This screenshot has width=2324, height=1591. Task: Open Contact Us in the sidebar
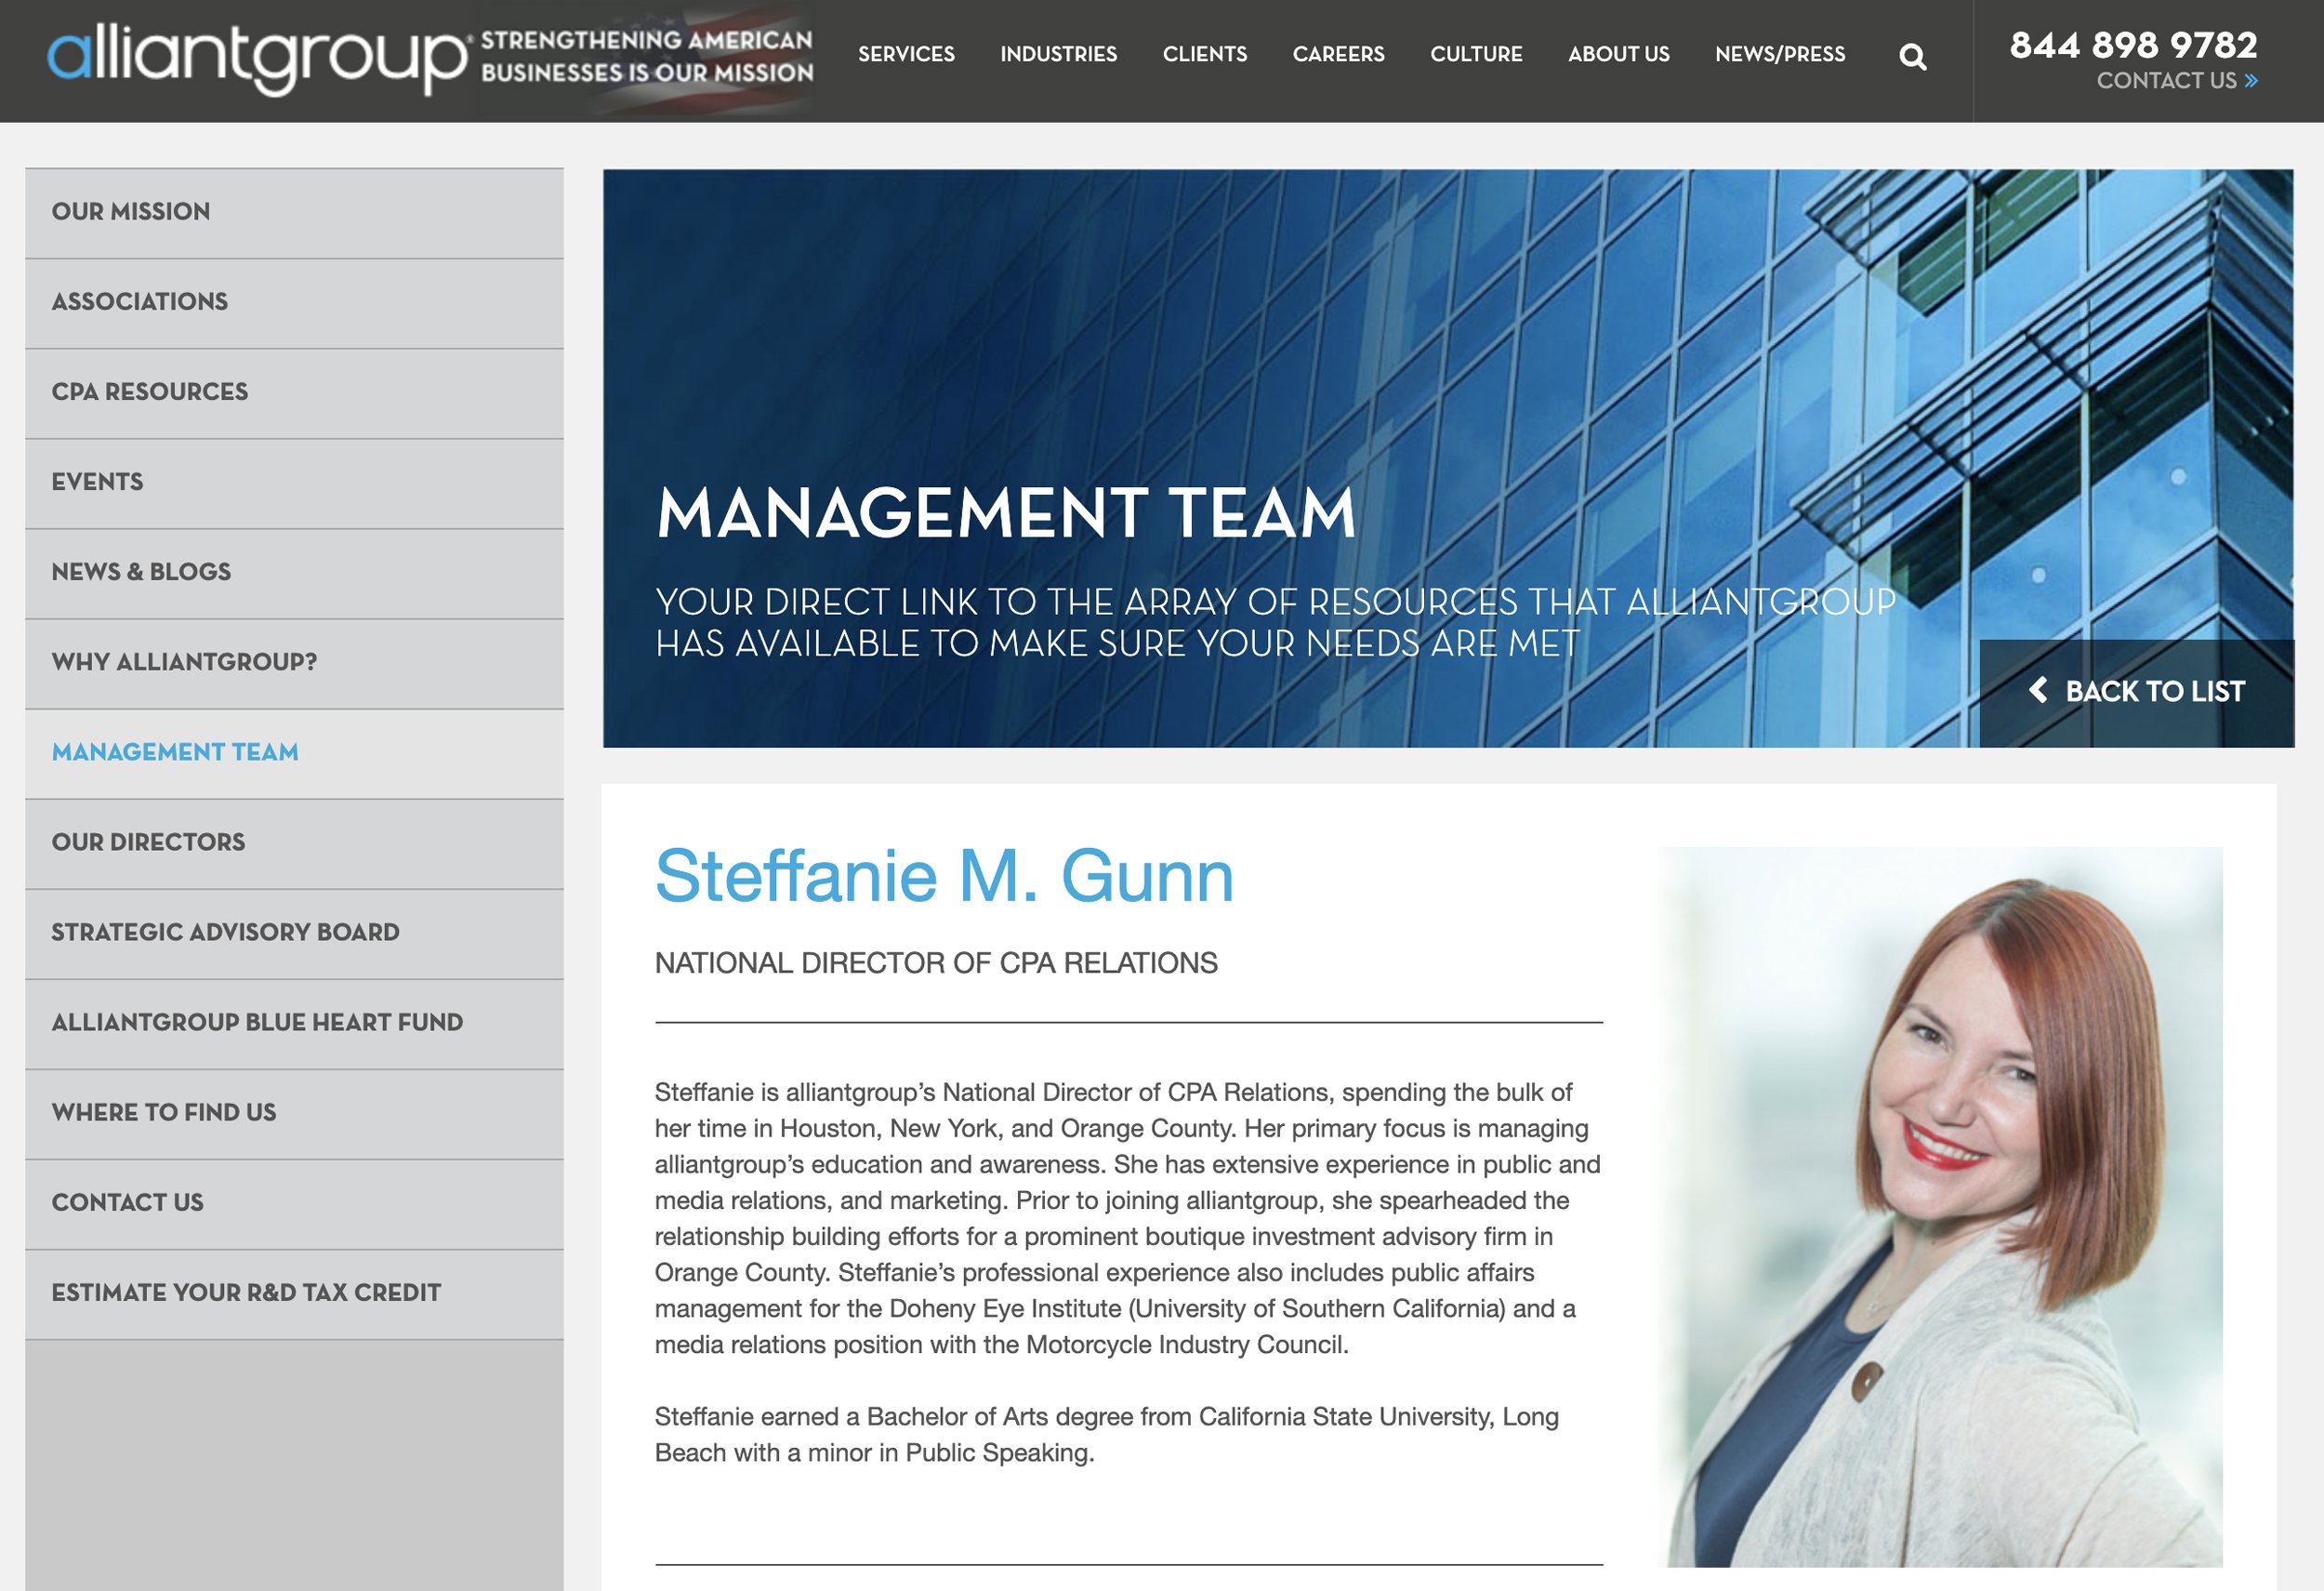tap(294, 1203)
